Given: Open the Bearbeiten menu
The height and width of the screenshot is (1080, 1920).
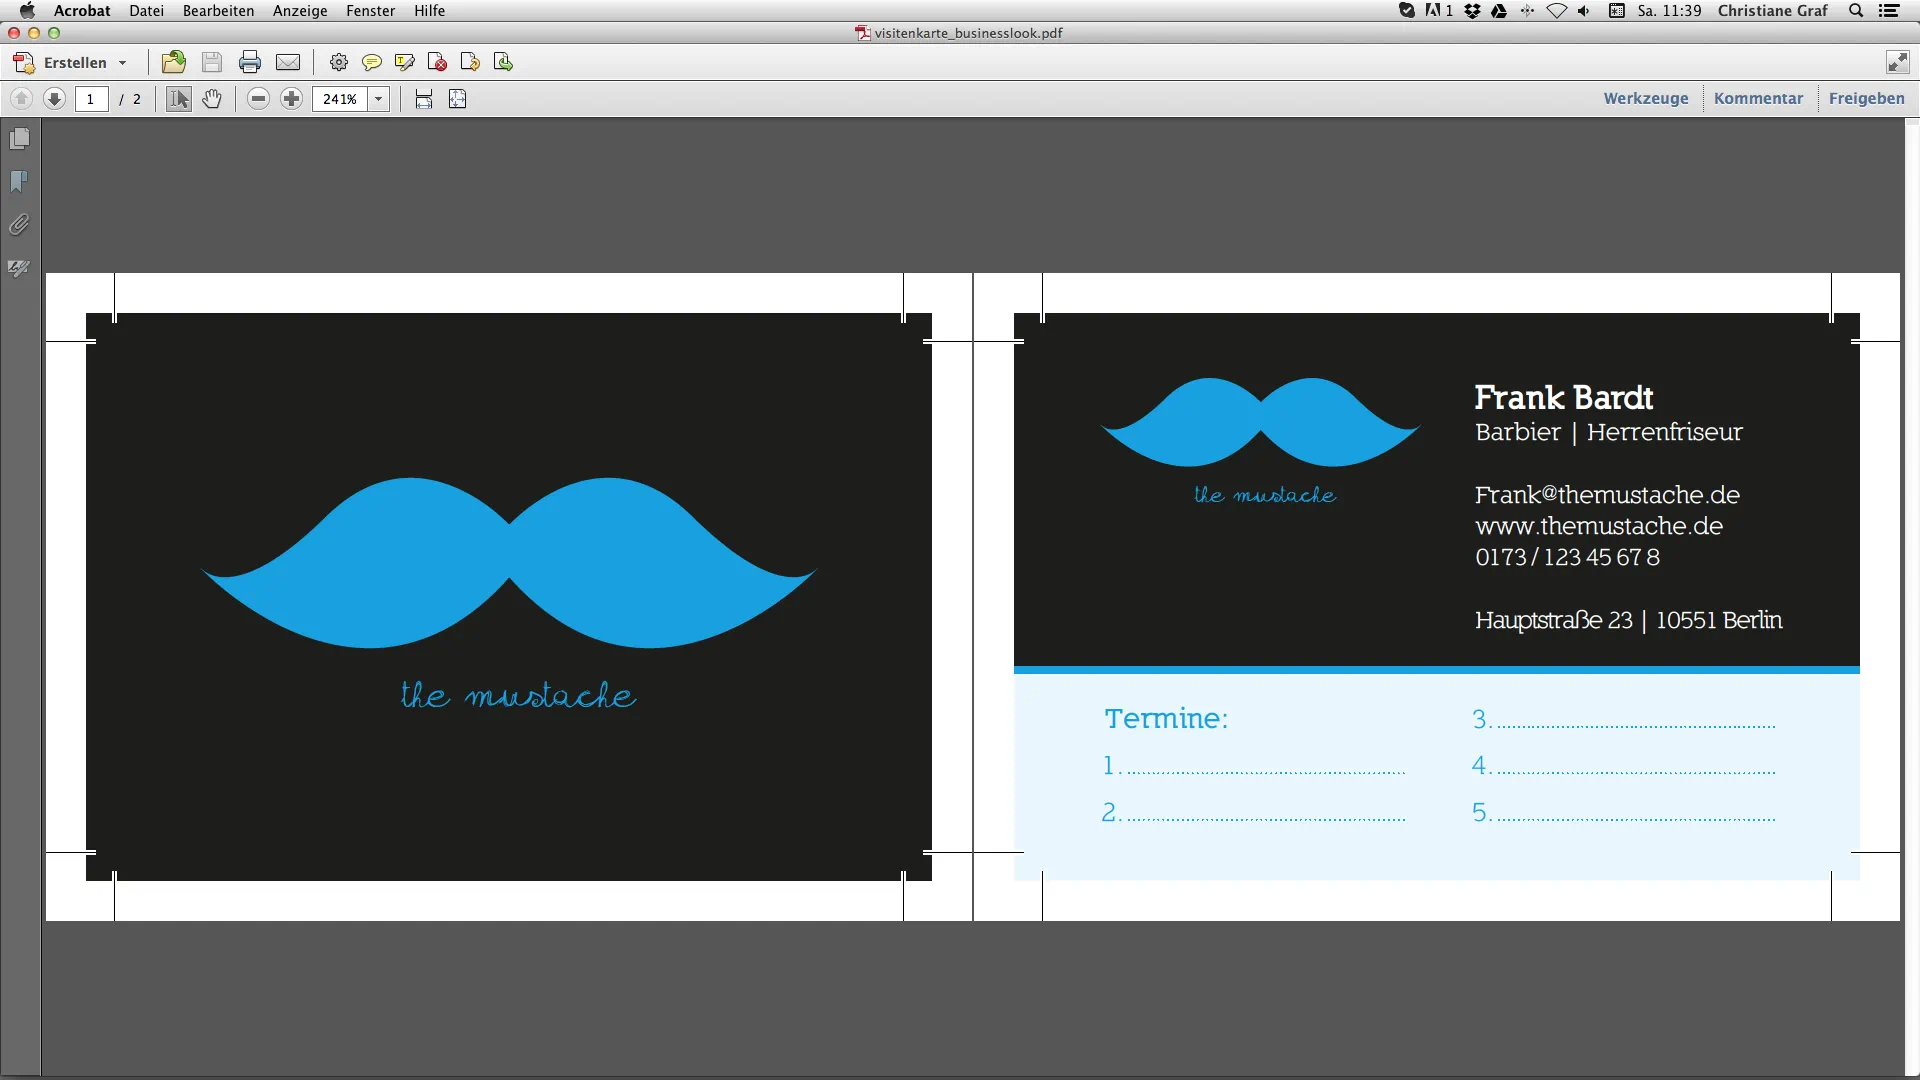Looking at the screenshot, I should click(218, 11).
